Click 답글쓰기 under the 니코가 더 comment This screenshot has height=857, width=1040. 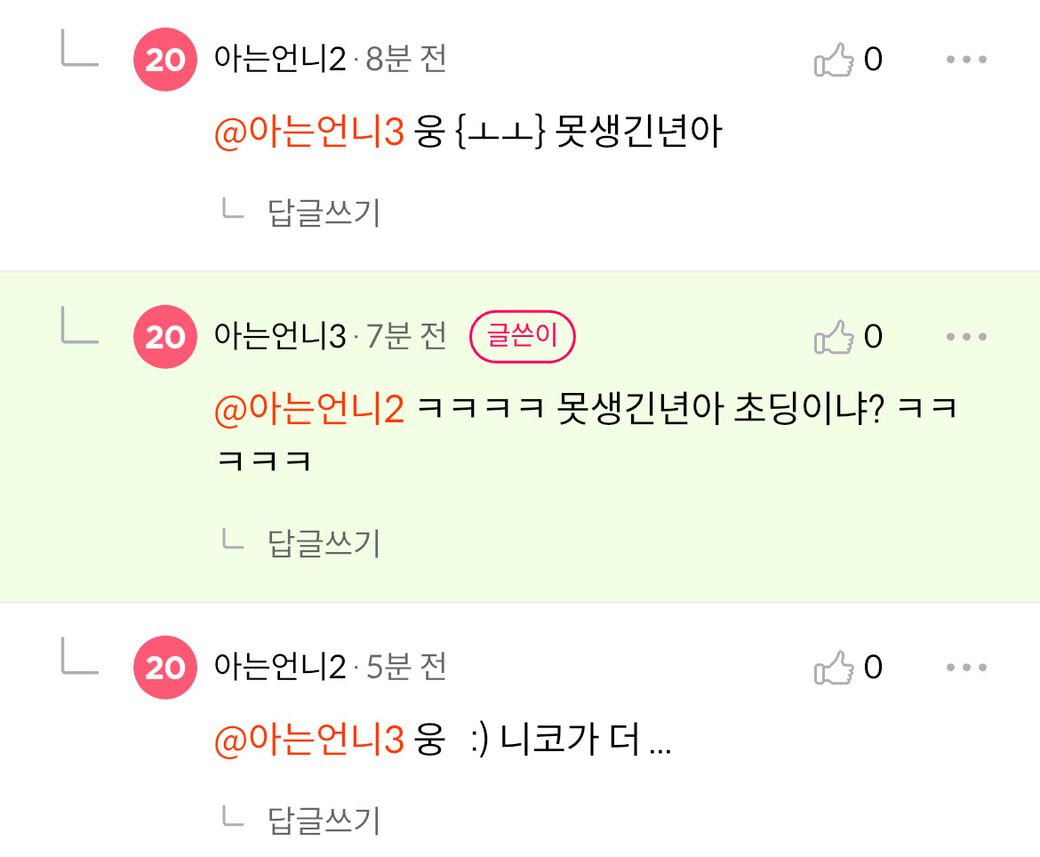(x=324, y=820)
